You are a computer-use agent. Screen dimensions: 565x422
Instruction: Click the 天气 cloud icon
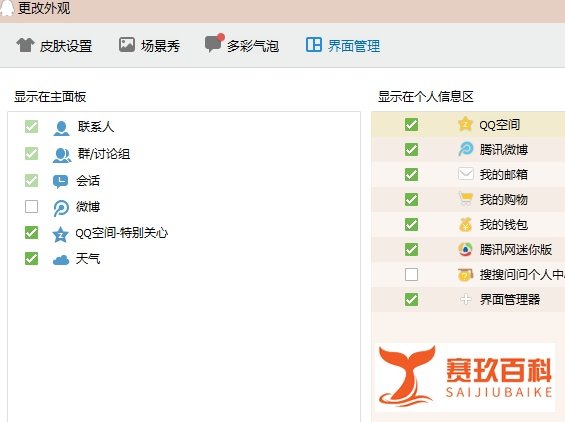(x=61, y=260)
